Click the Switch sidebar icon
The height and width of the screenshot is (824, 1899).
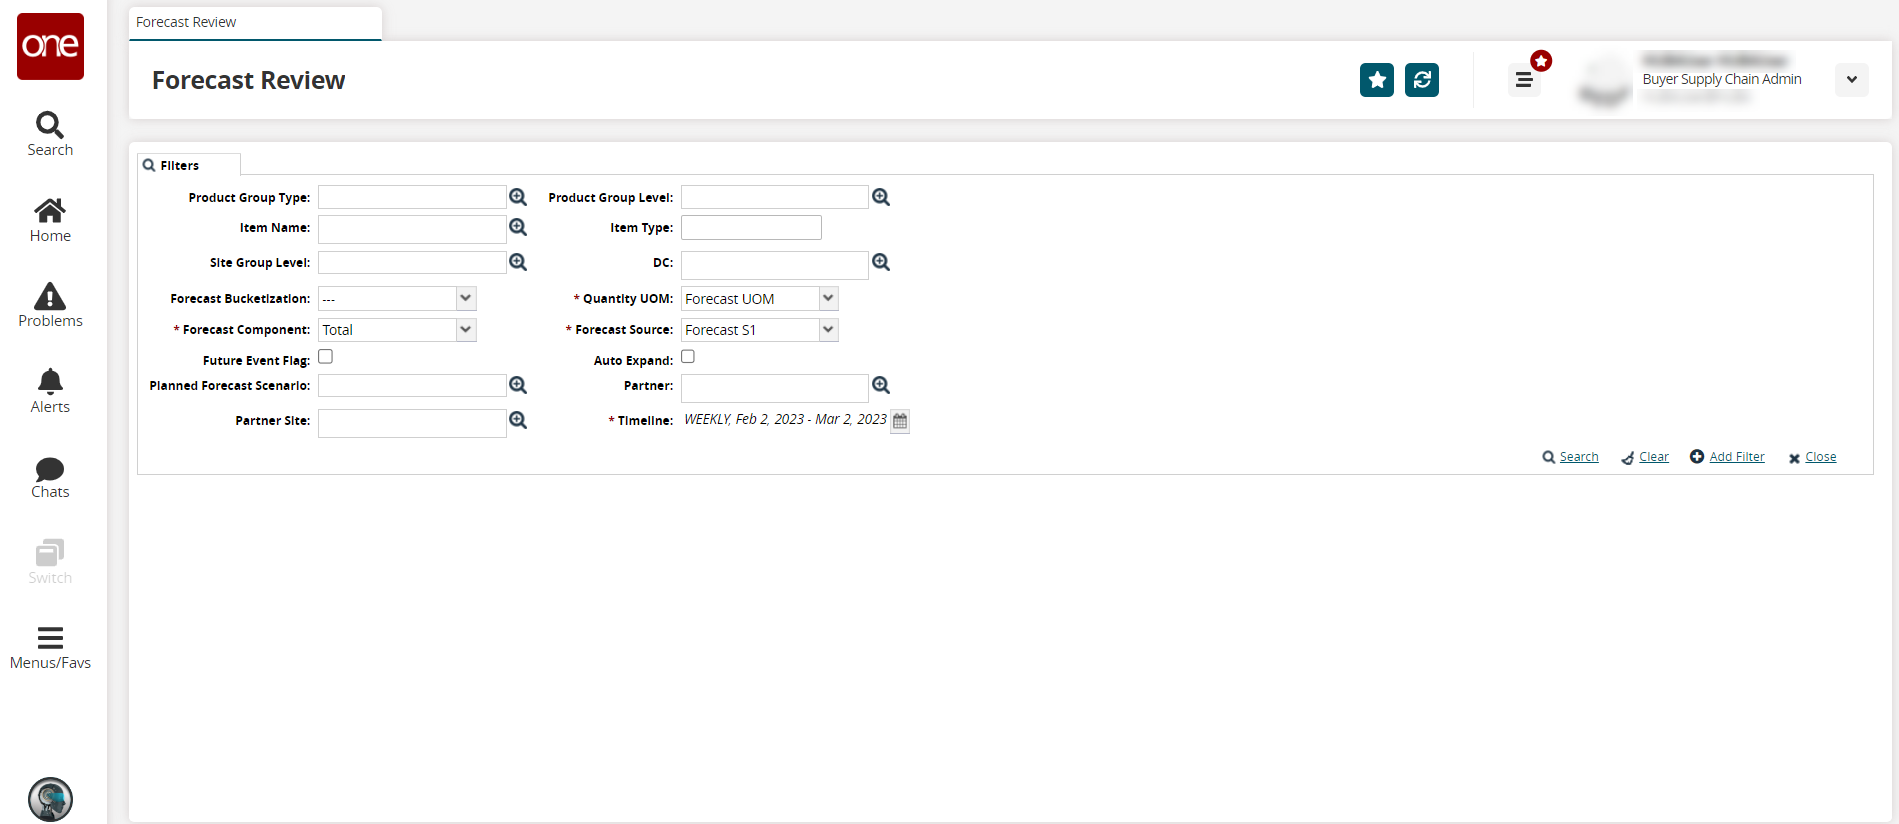pos(50,562)
